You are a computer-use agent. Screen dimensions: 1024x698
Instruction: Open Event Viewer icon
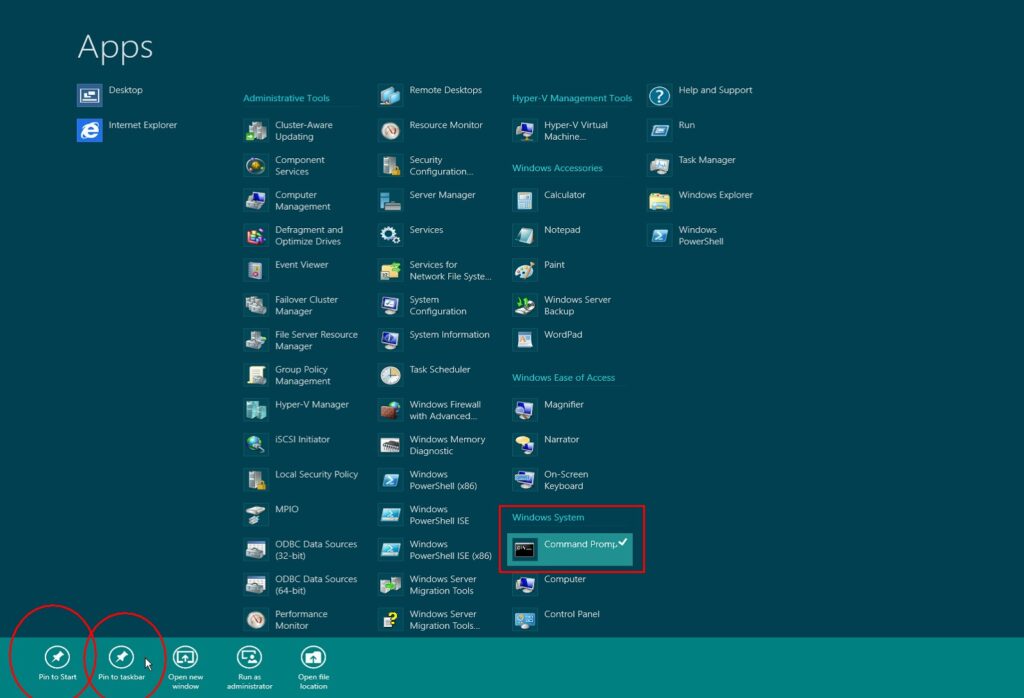click(256, 270)
